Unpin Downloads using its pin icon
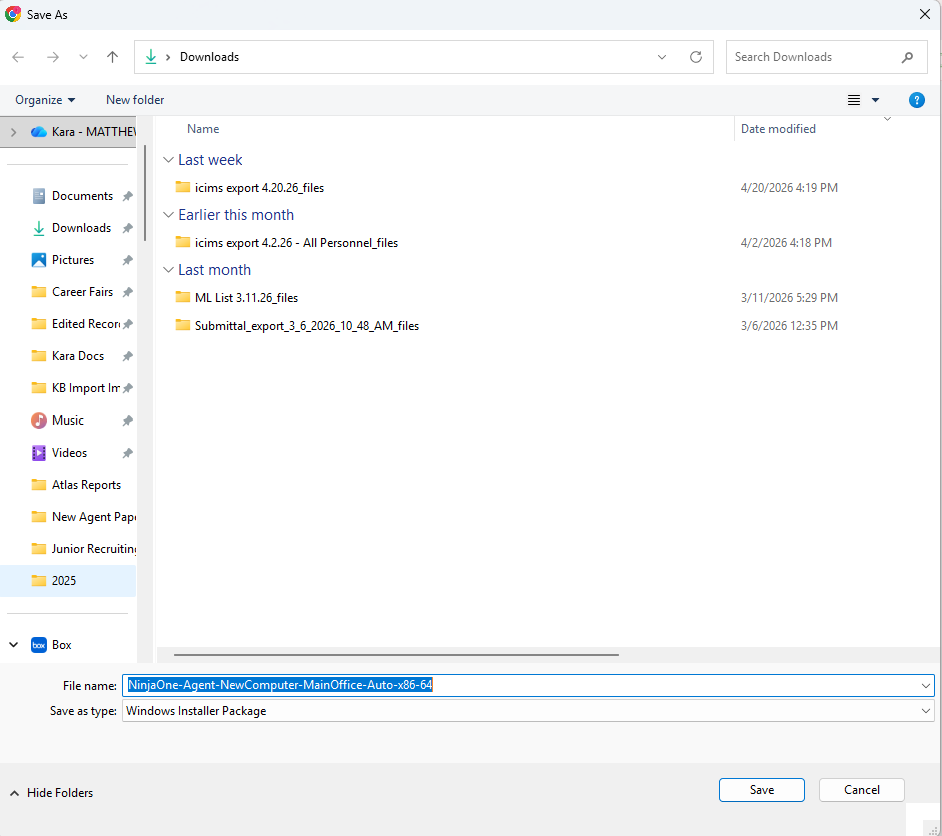 127,228
